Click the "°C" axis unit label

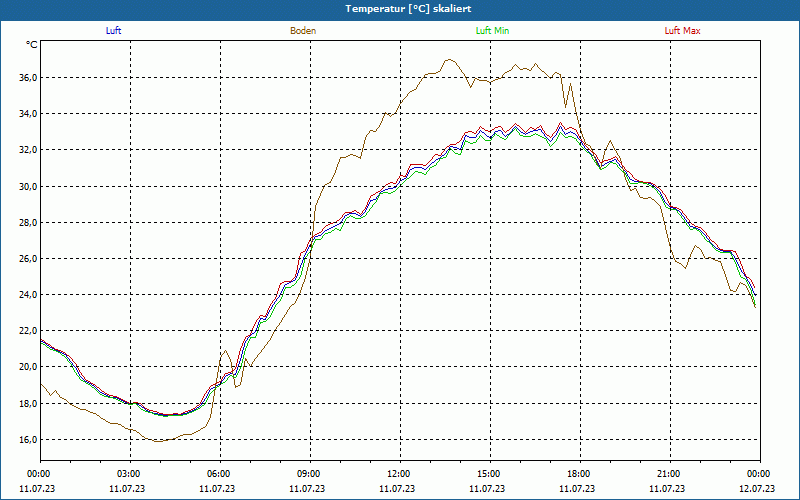[32, 45]
